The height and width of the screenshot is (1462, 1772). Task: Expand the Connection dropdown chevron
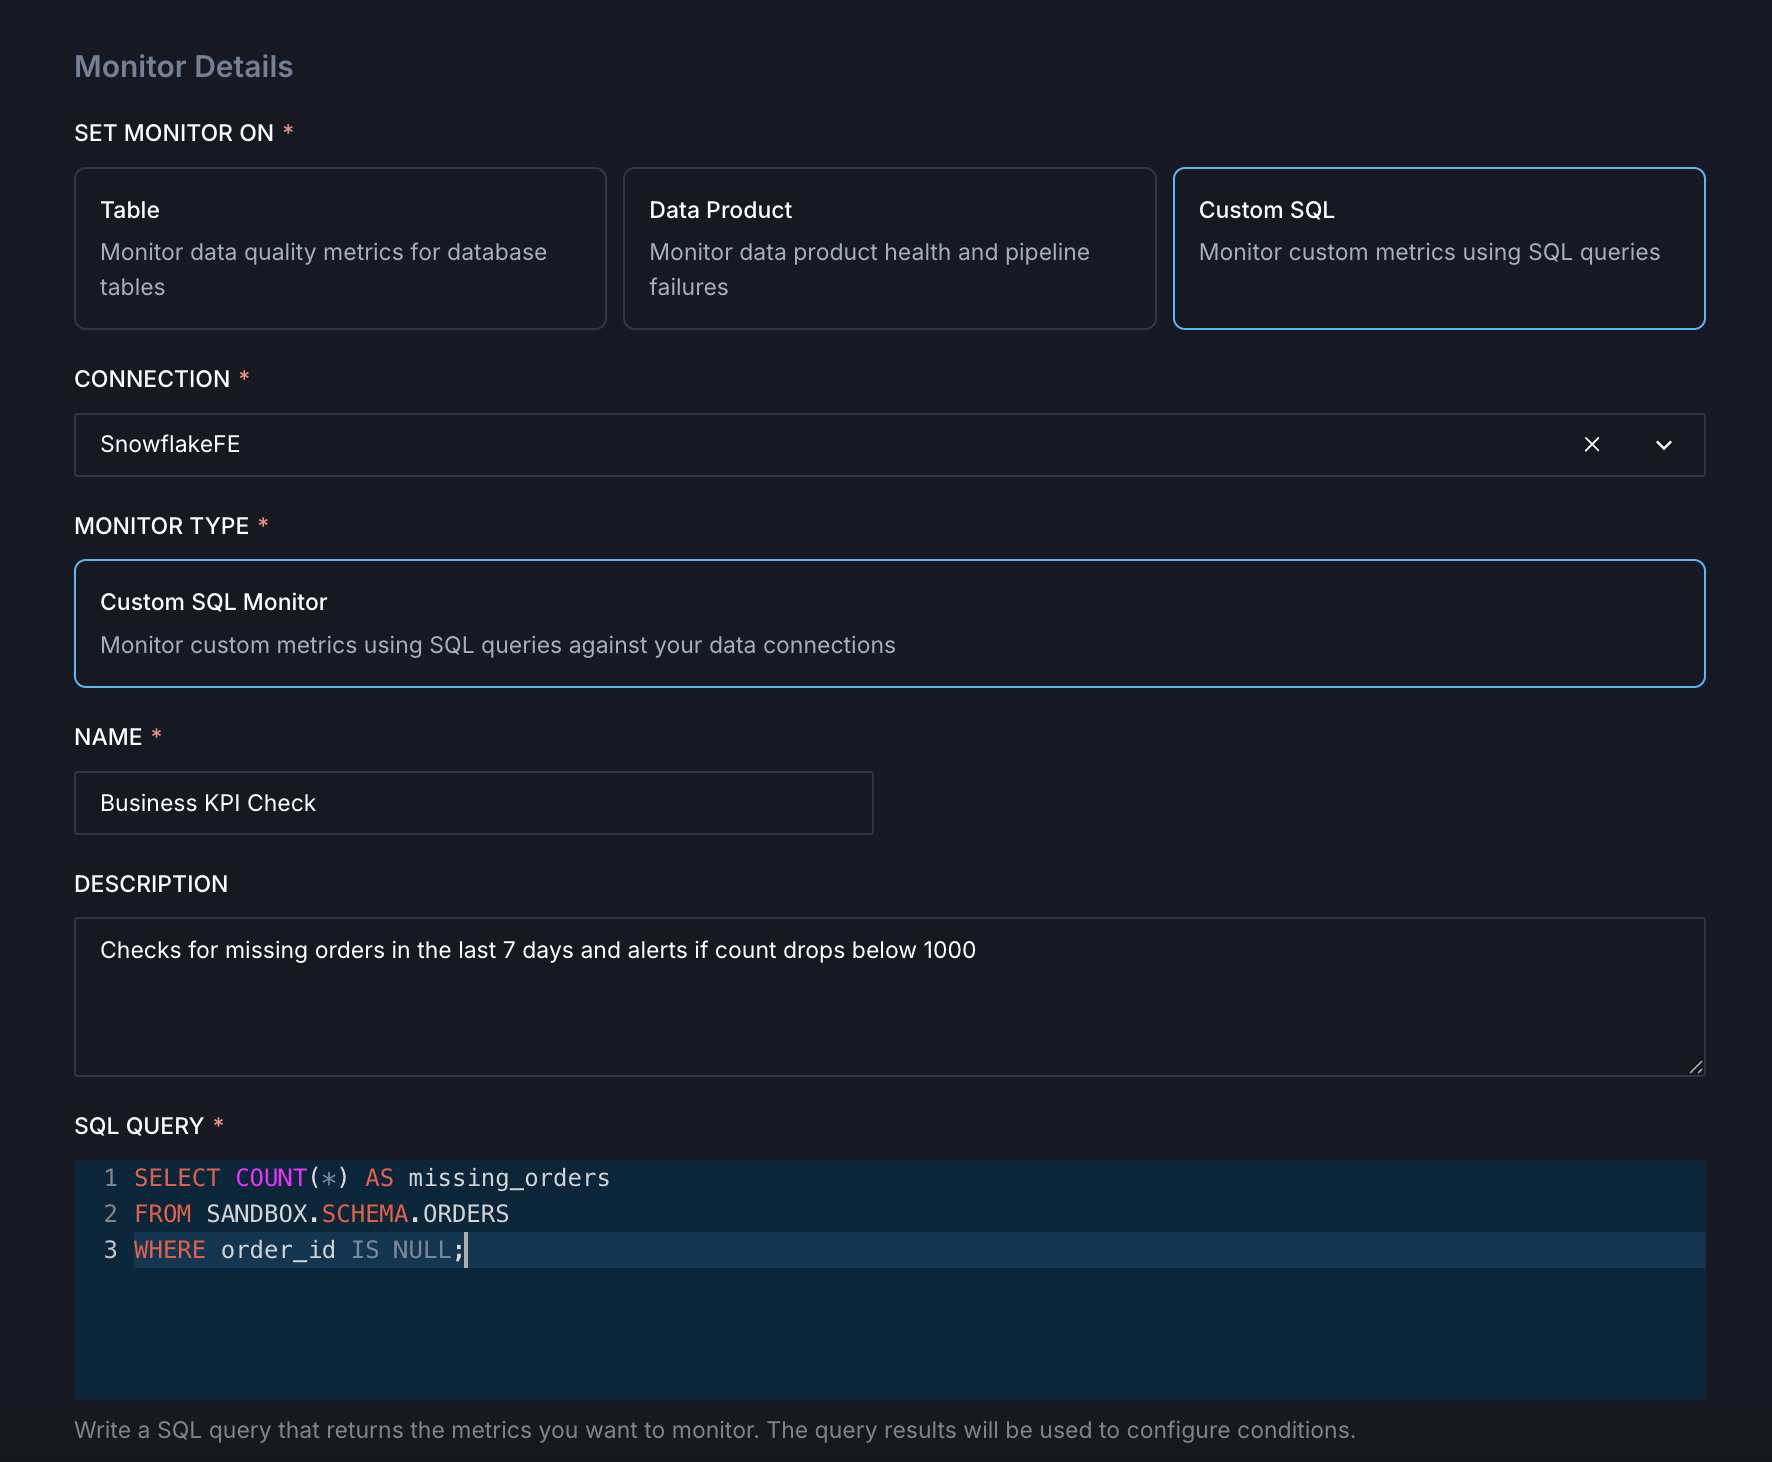coord(1663,445)
